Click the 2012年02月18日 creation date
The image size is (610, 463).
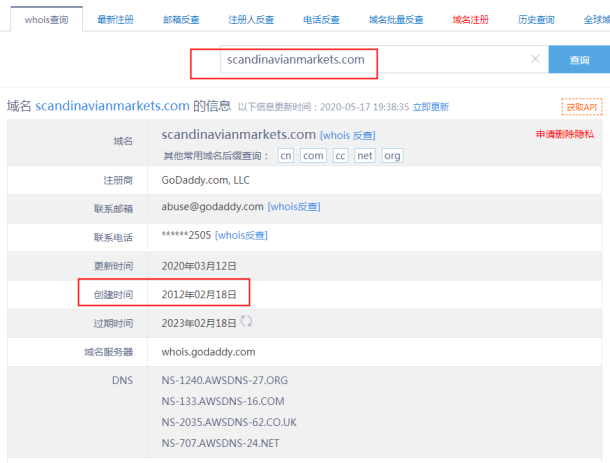pos(199,295)
